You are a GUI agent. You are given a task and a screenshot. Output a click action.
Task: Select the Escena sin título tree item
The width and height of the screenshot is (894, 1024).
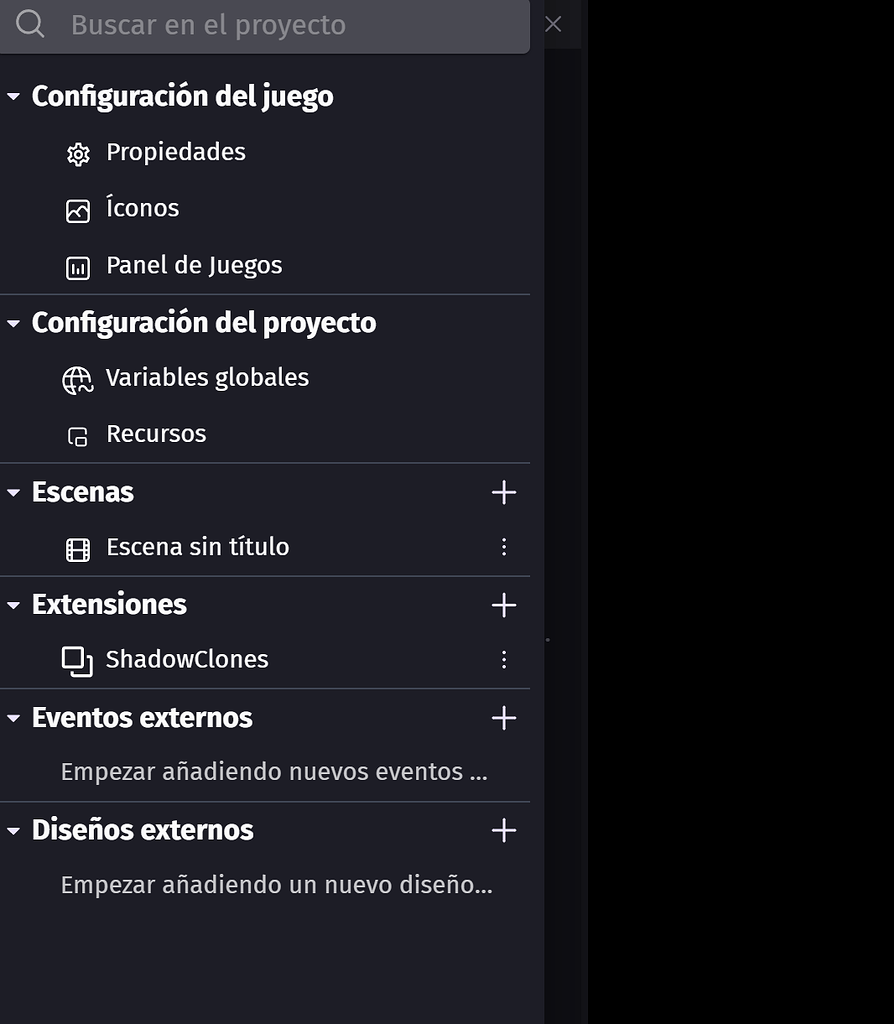coord(197,547)
